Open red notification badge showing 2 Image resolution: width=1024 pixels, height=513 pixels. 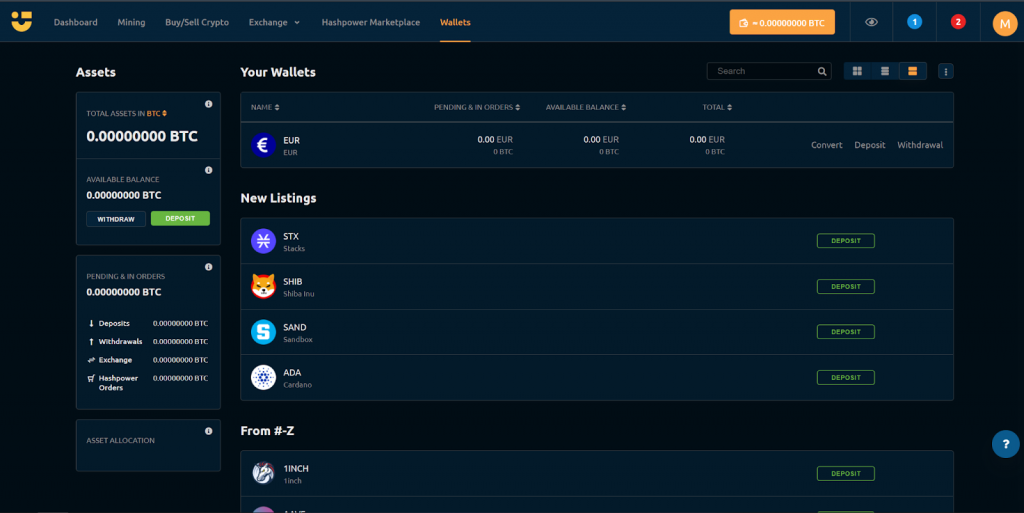958,22
